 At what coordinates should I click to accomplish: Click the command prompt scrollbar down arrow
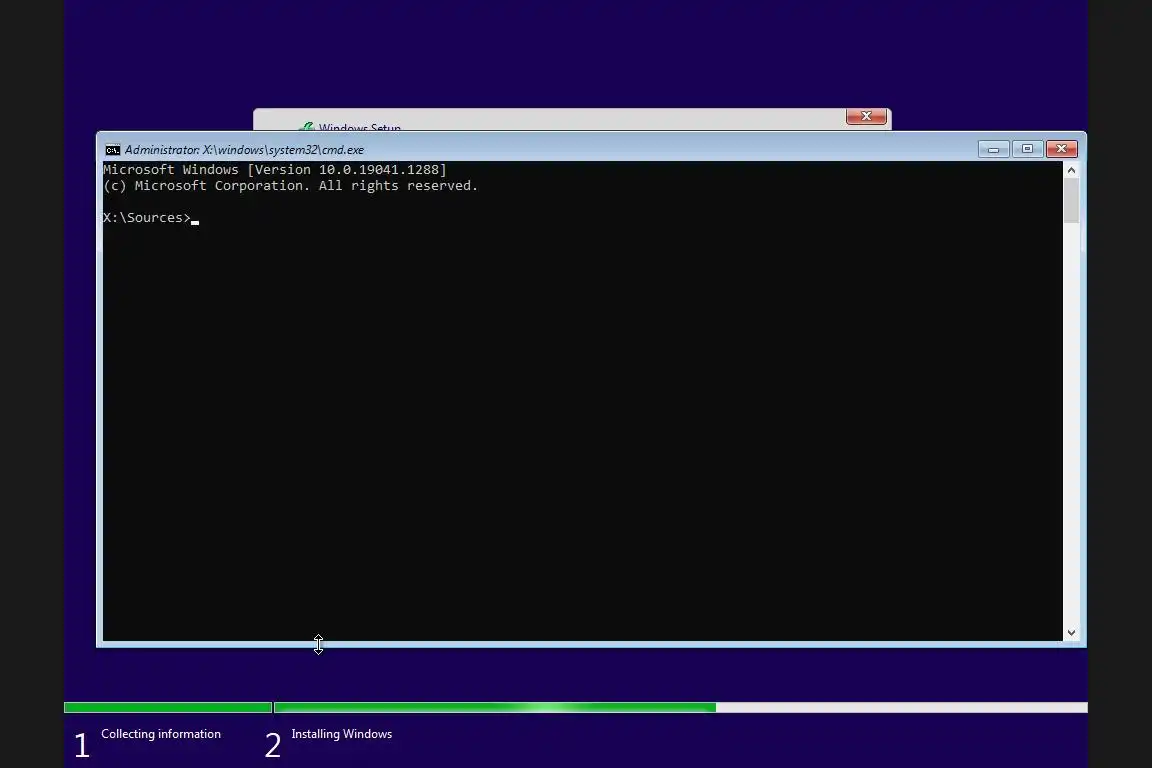tap(1071, 633)
